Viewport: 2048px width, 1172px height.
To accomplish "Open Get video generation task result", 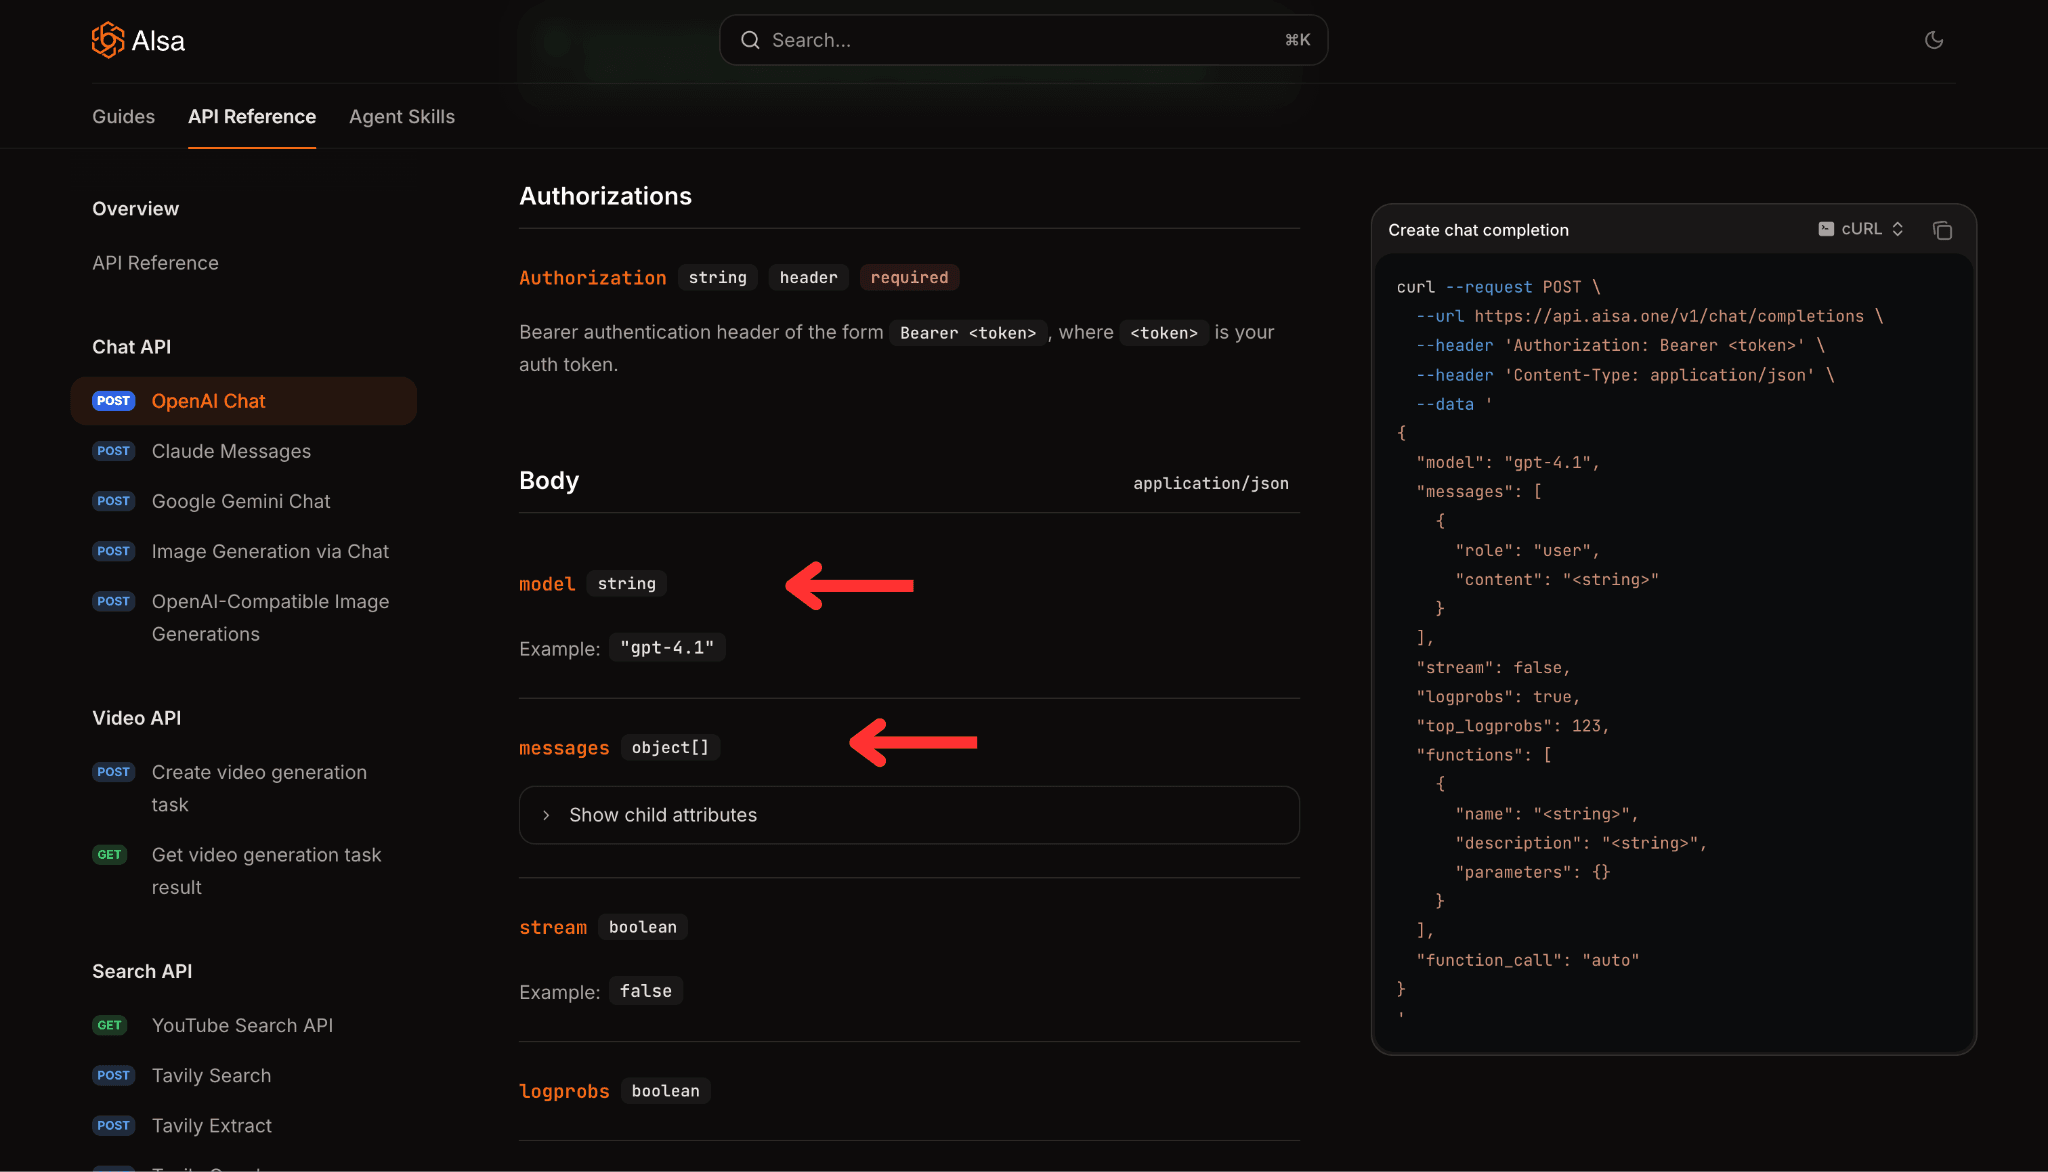I will click(266, 871).
